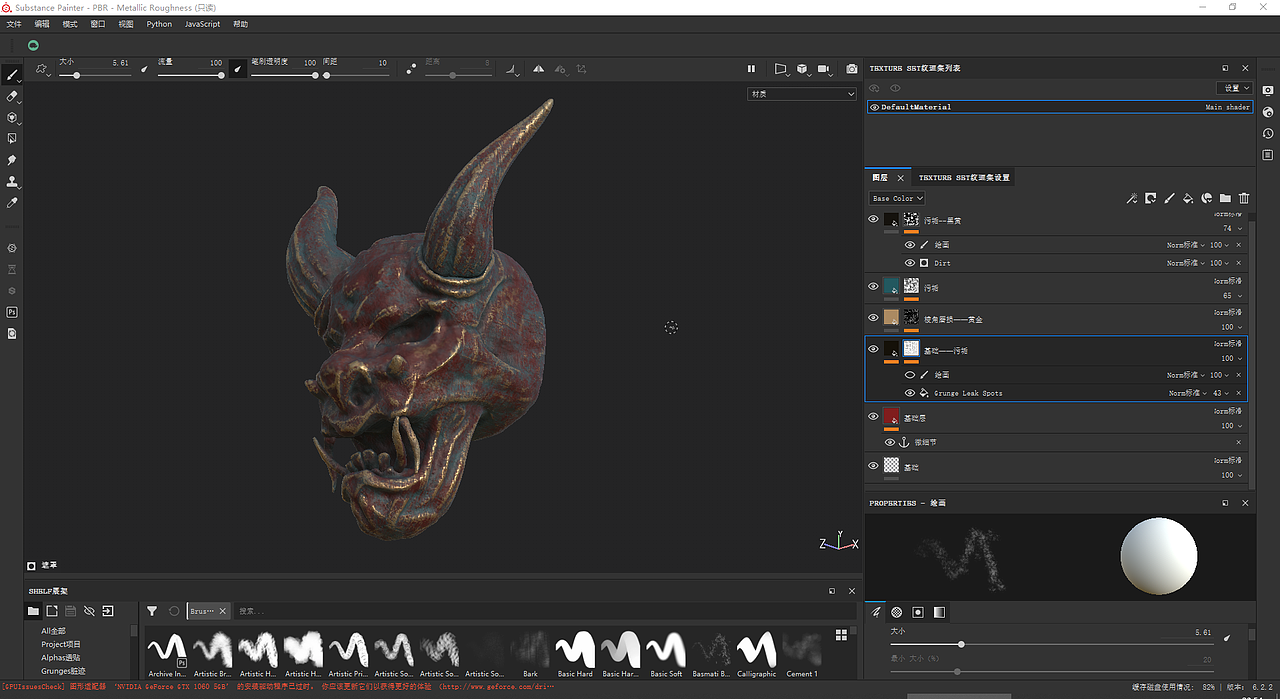
Task: Hide the Dirt effect layer
Action: pos(910,263)
